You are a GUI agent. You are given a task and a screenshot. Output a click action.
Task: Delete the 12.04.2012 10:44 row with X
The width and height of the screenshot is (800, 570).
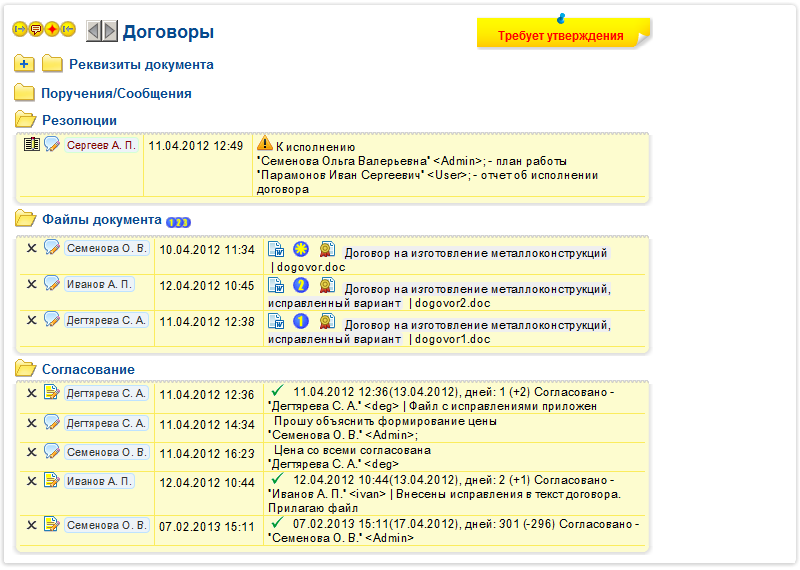(32, 481)
